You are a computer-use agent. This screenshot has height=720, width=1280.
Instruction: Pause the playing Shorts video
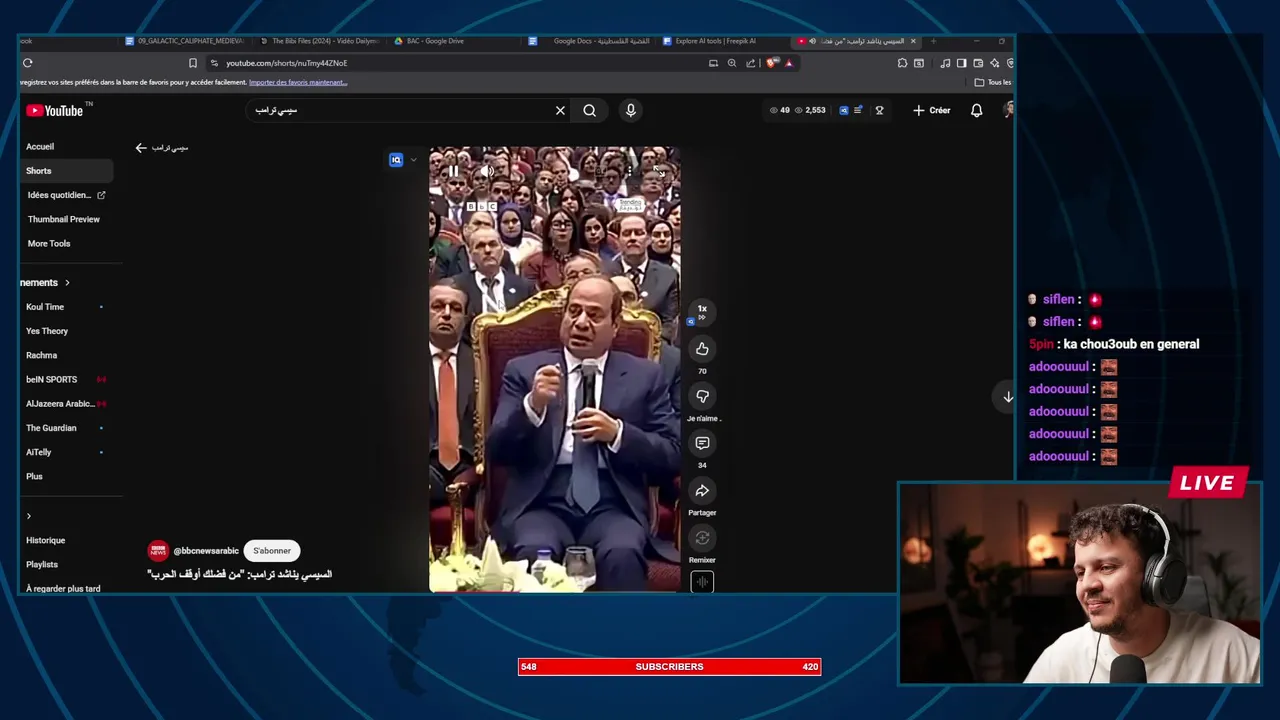tap(453, 171)
